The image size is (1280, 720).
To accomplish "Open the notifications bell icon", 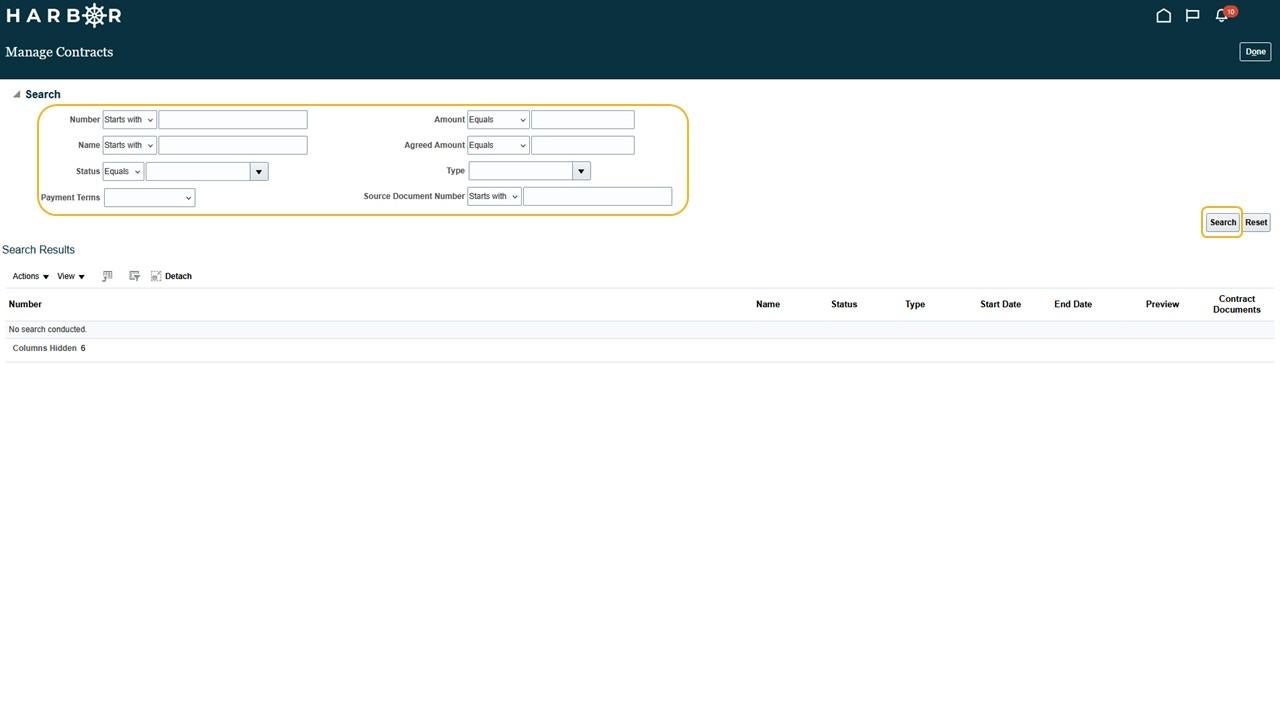I will (1222, 15).
